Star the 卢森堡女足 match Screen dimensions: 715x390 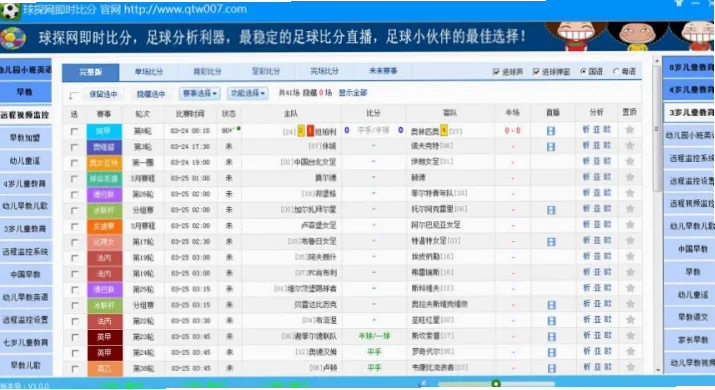[630, 225]
